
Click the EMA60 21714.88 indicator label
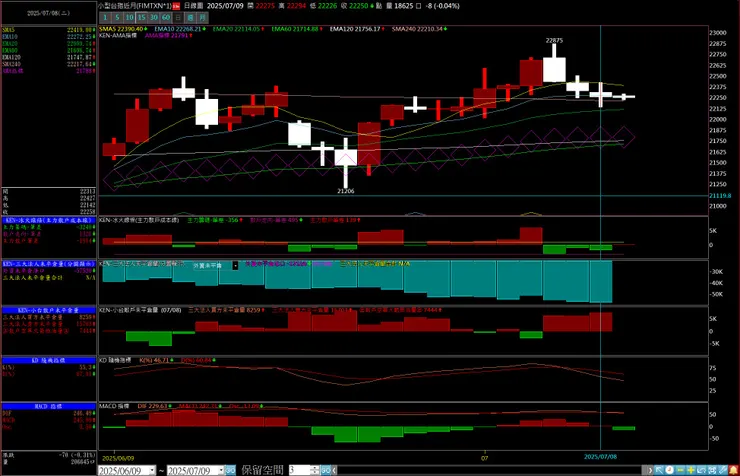297,29
